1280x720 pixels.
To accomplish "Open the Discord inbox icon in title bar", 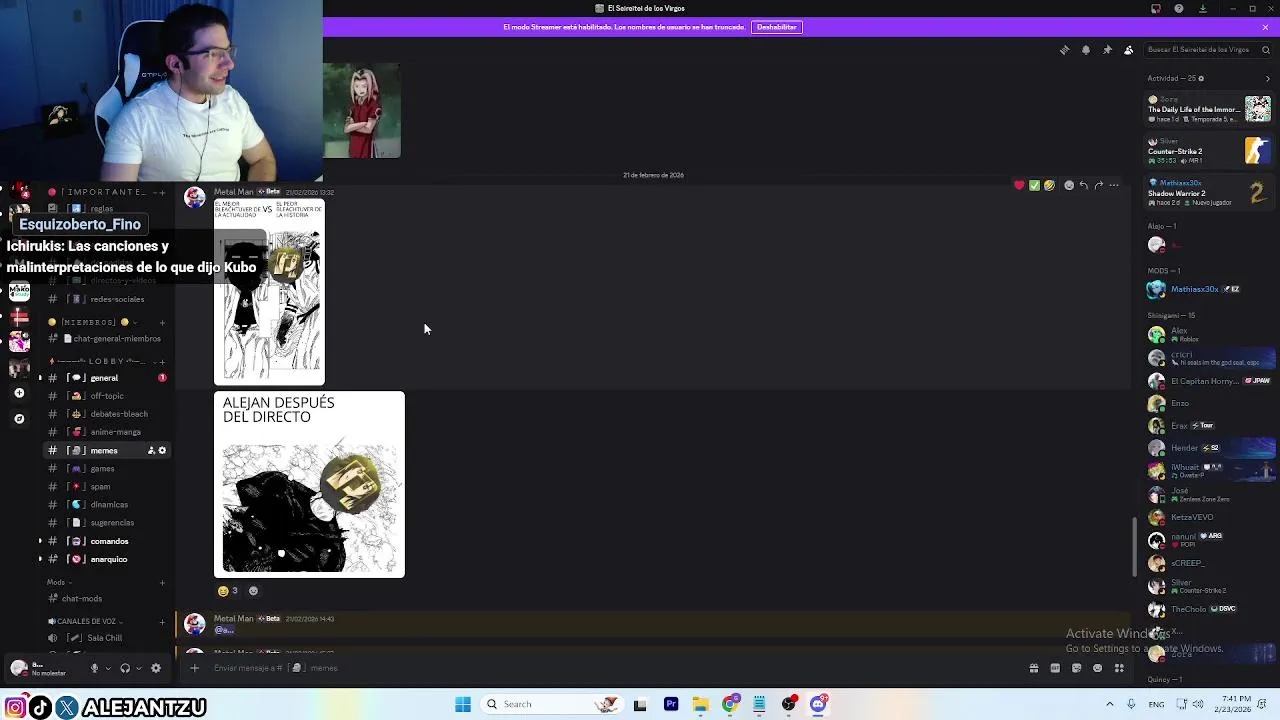I will [1156, 9].
